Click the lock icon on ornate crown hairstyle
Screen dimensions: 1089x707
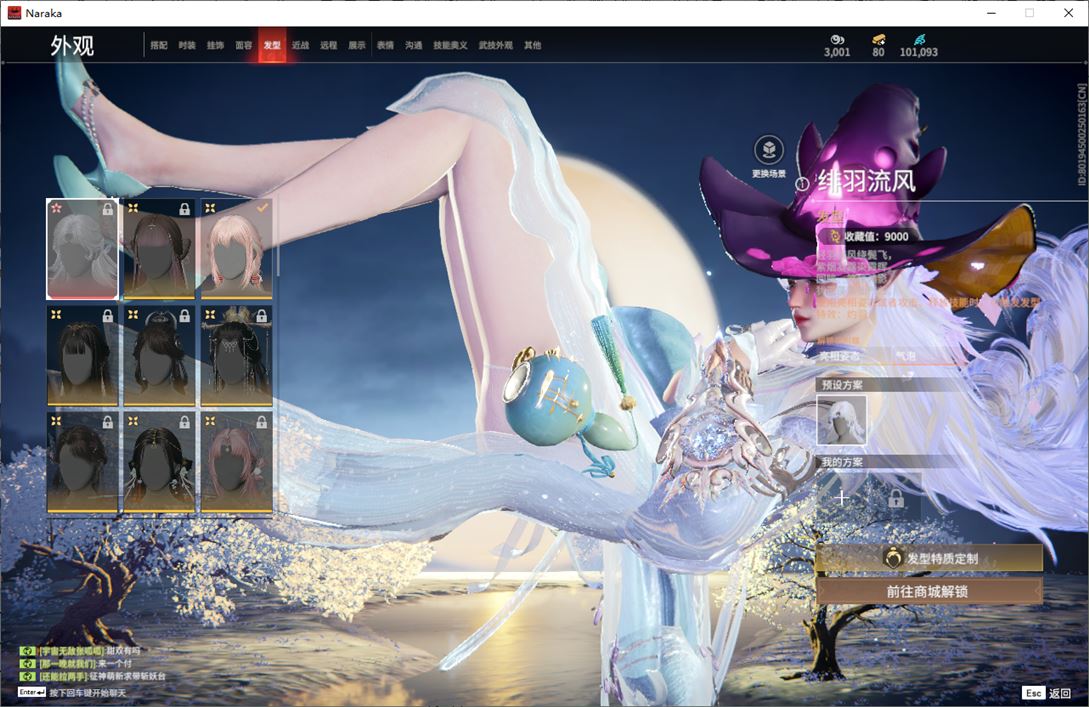point(262,315)
